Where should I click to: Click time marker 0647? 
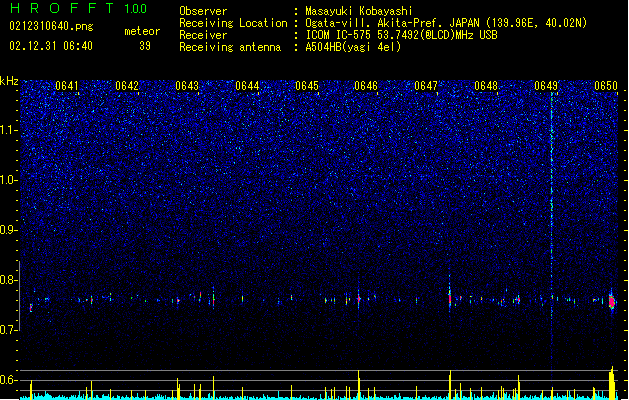click(426, 86)
